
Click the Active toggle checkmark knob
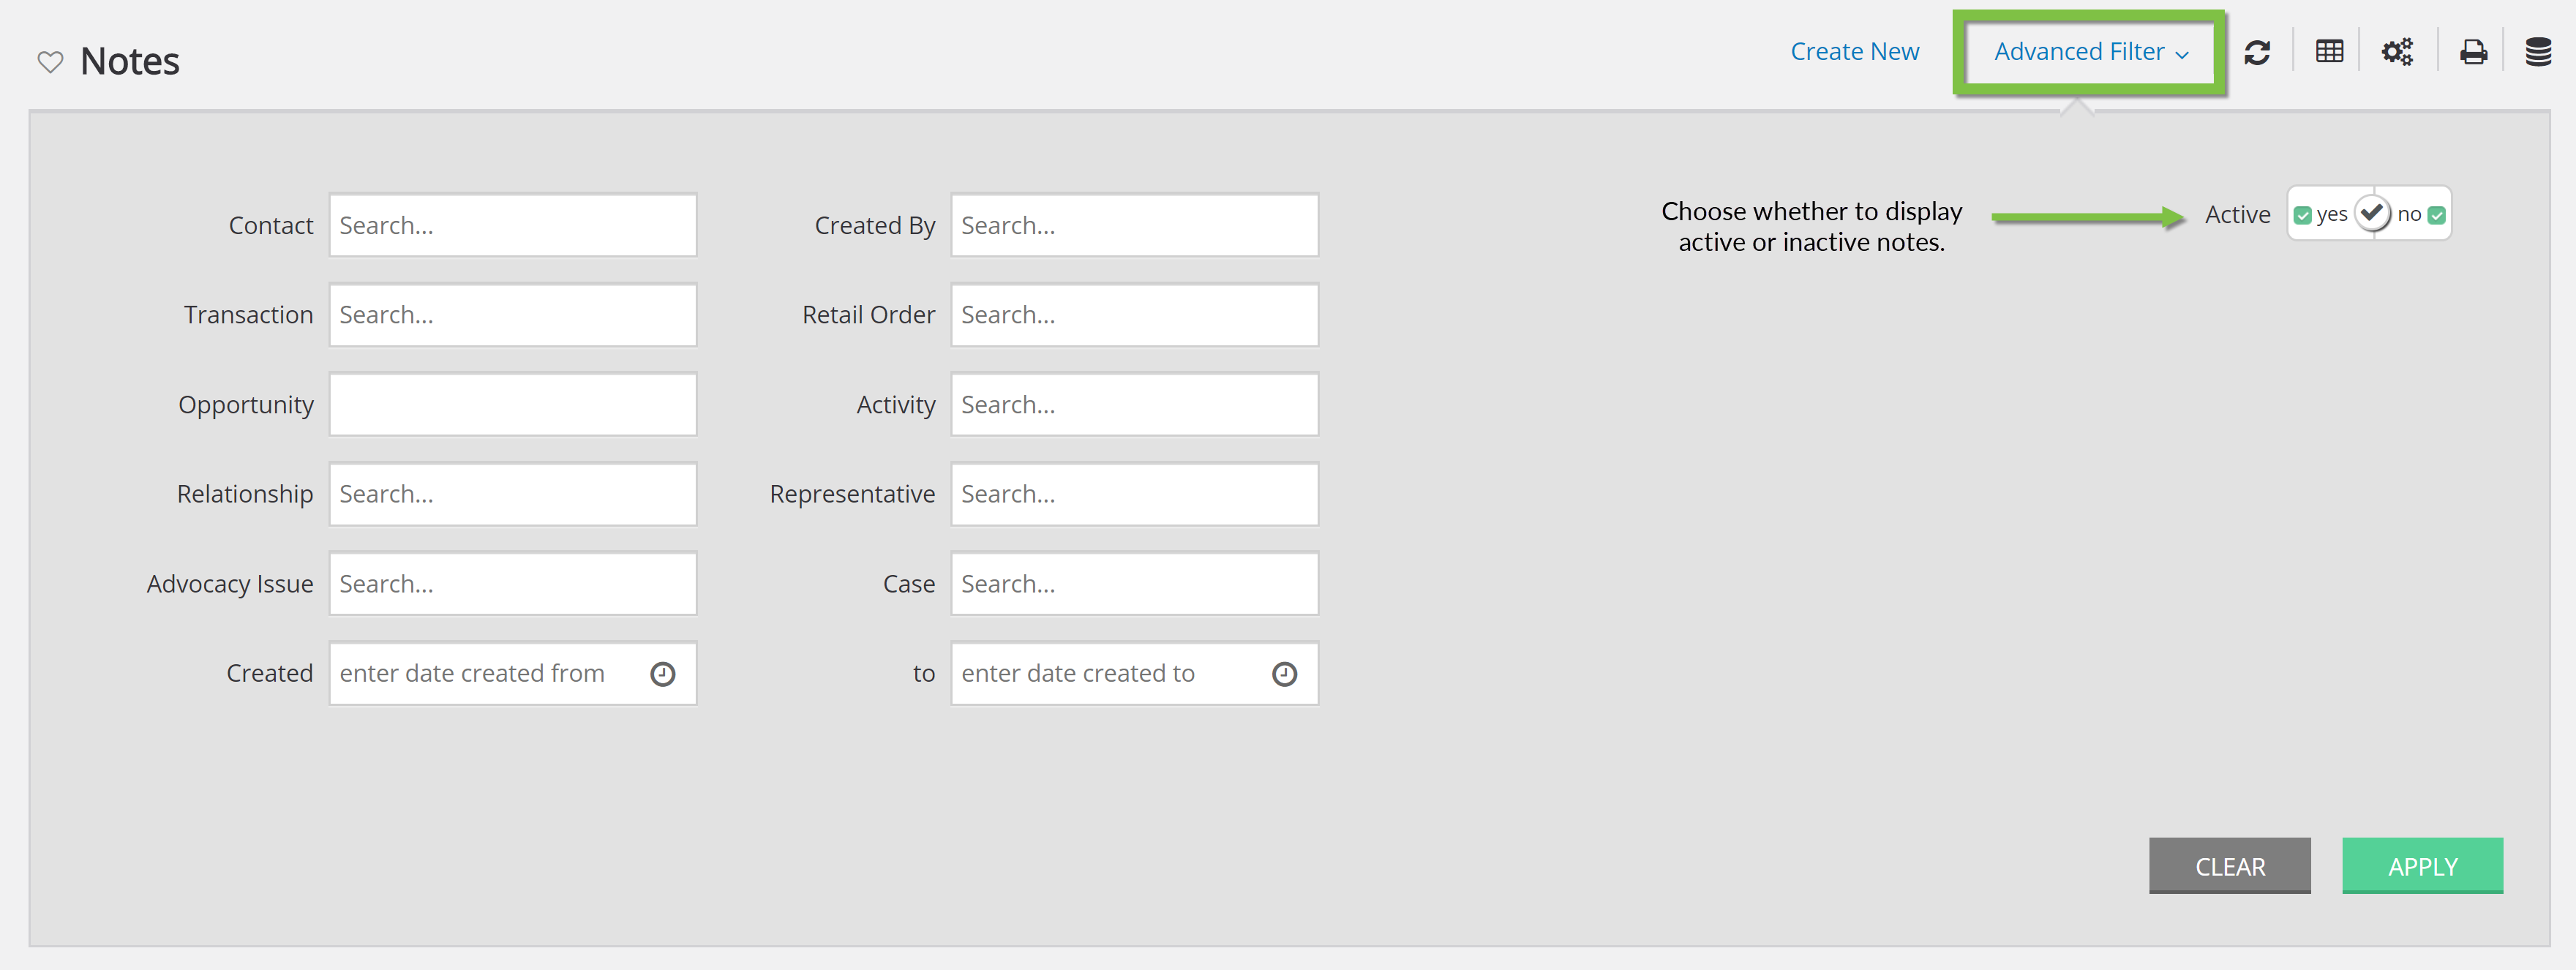tap(2372, 214)
